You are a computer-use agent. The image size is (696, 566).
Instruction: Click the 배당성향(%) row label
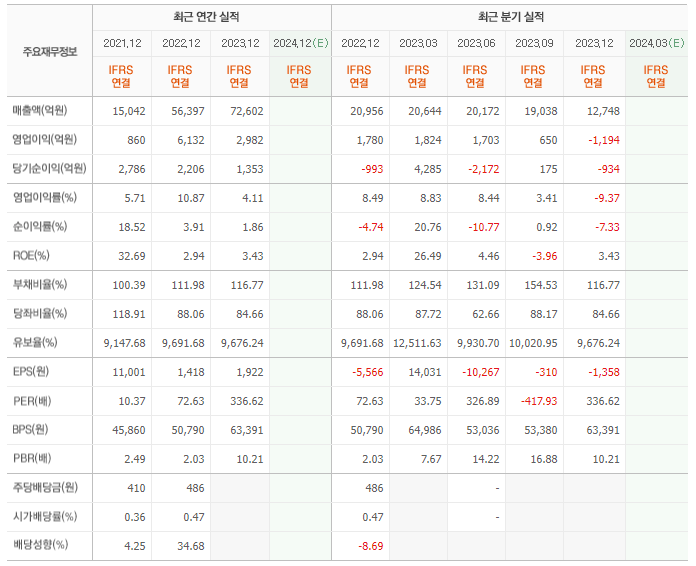point(40,544)
